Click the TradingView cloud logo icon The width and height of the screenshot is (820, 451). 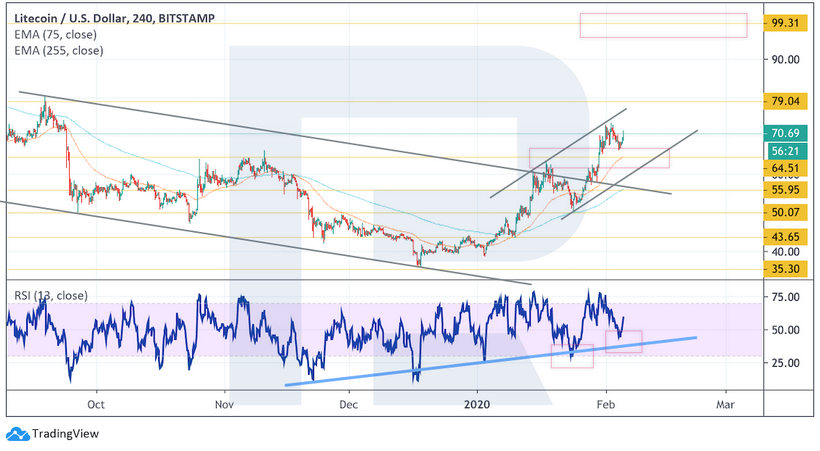pyautogui.click(x=17, y=434)
